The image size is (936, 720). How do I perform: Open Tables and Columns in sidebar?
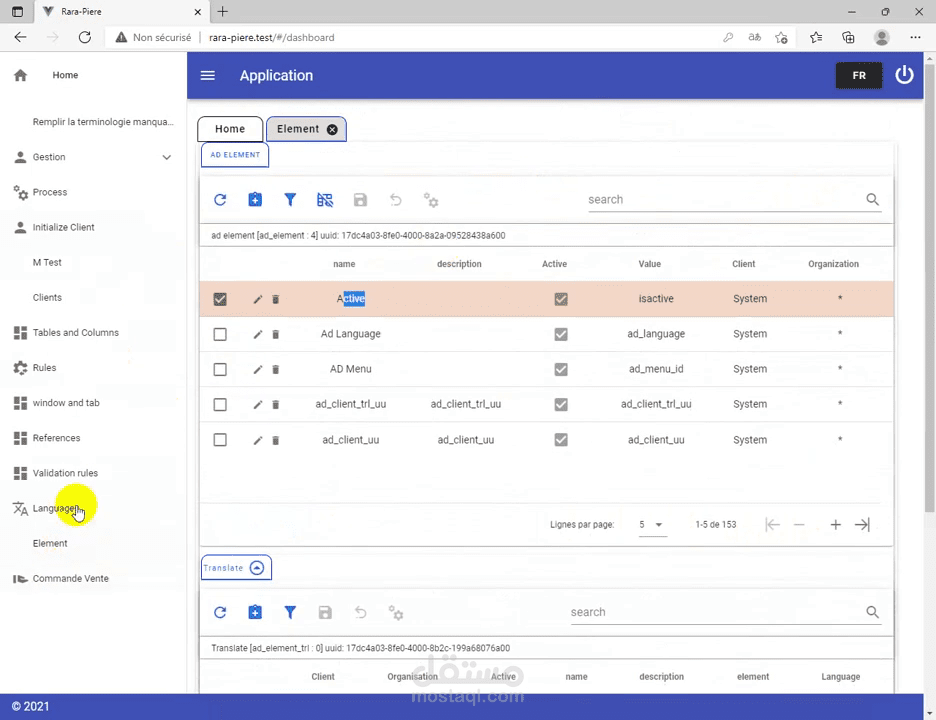point(75,333)
